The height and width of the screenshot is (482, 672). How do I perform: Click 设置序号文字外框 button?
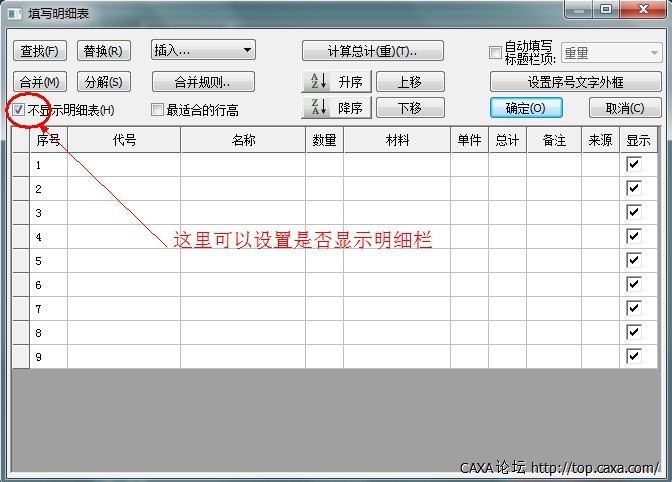point(576,81)
